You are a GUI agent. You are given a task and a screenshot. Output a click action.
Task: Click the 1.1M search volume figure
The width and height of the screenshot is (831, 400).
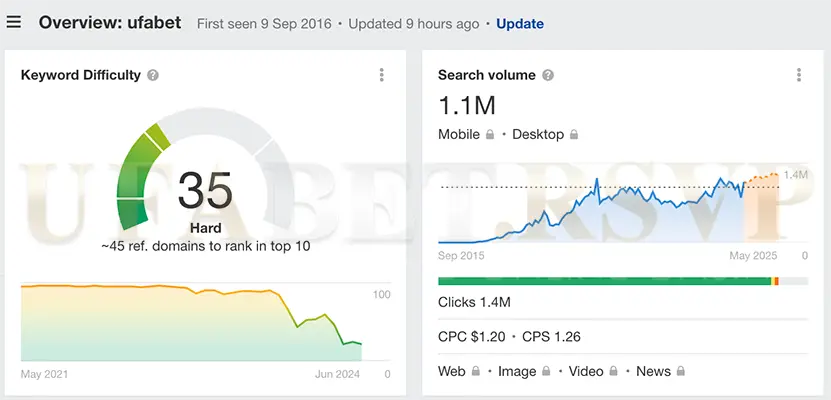point(467,105)
